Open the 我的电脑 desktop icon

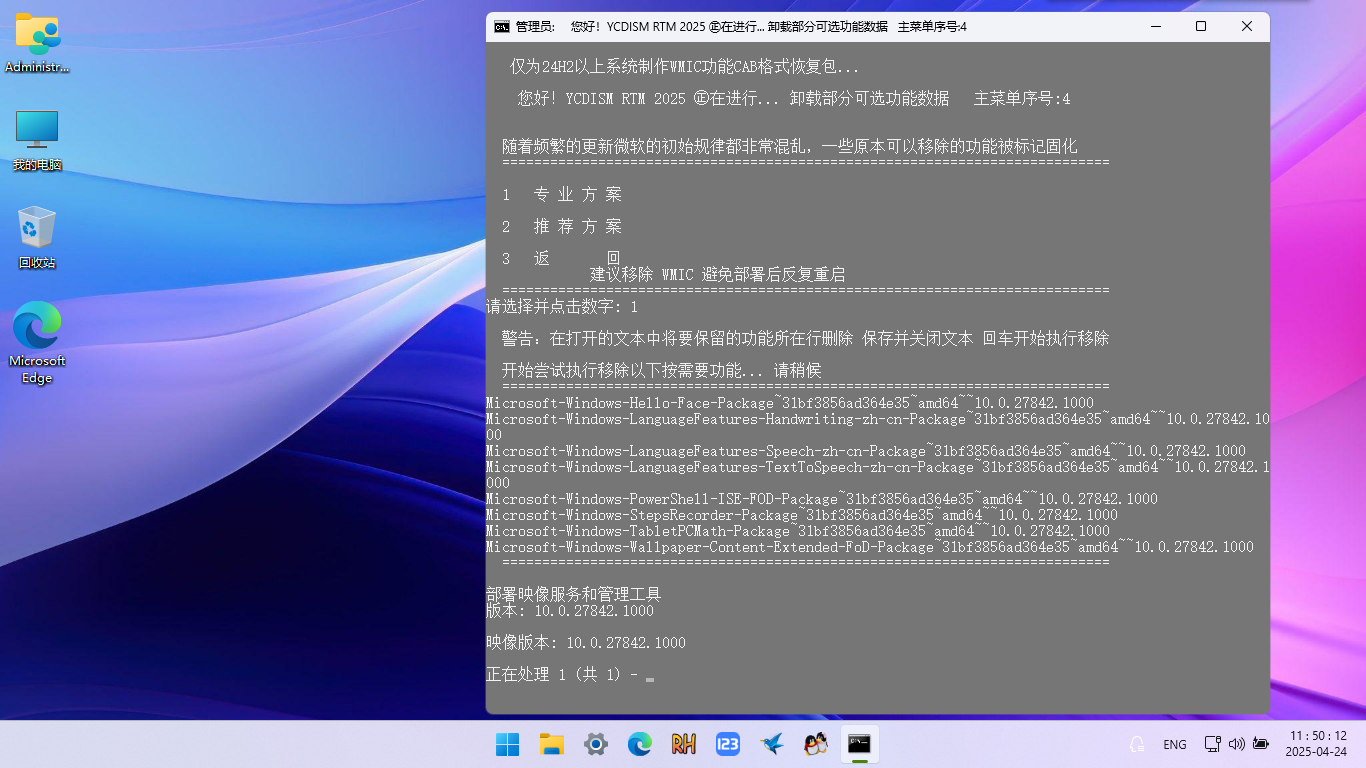click(x=37, y=140)
